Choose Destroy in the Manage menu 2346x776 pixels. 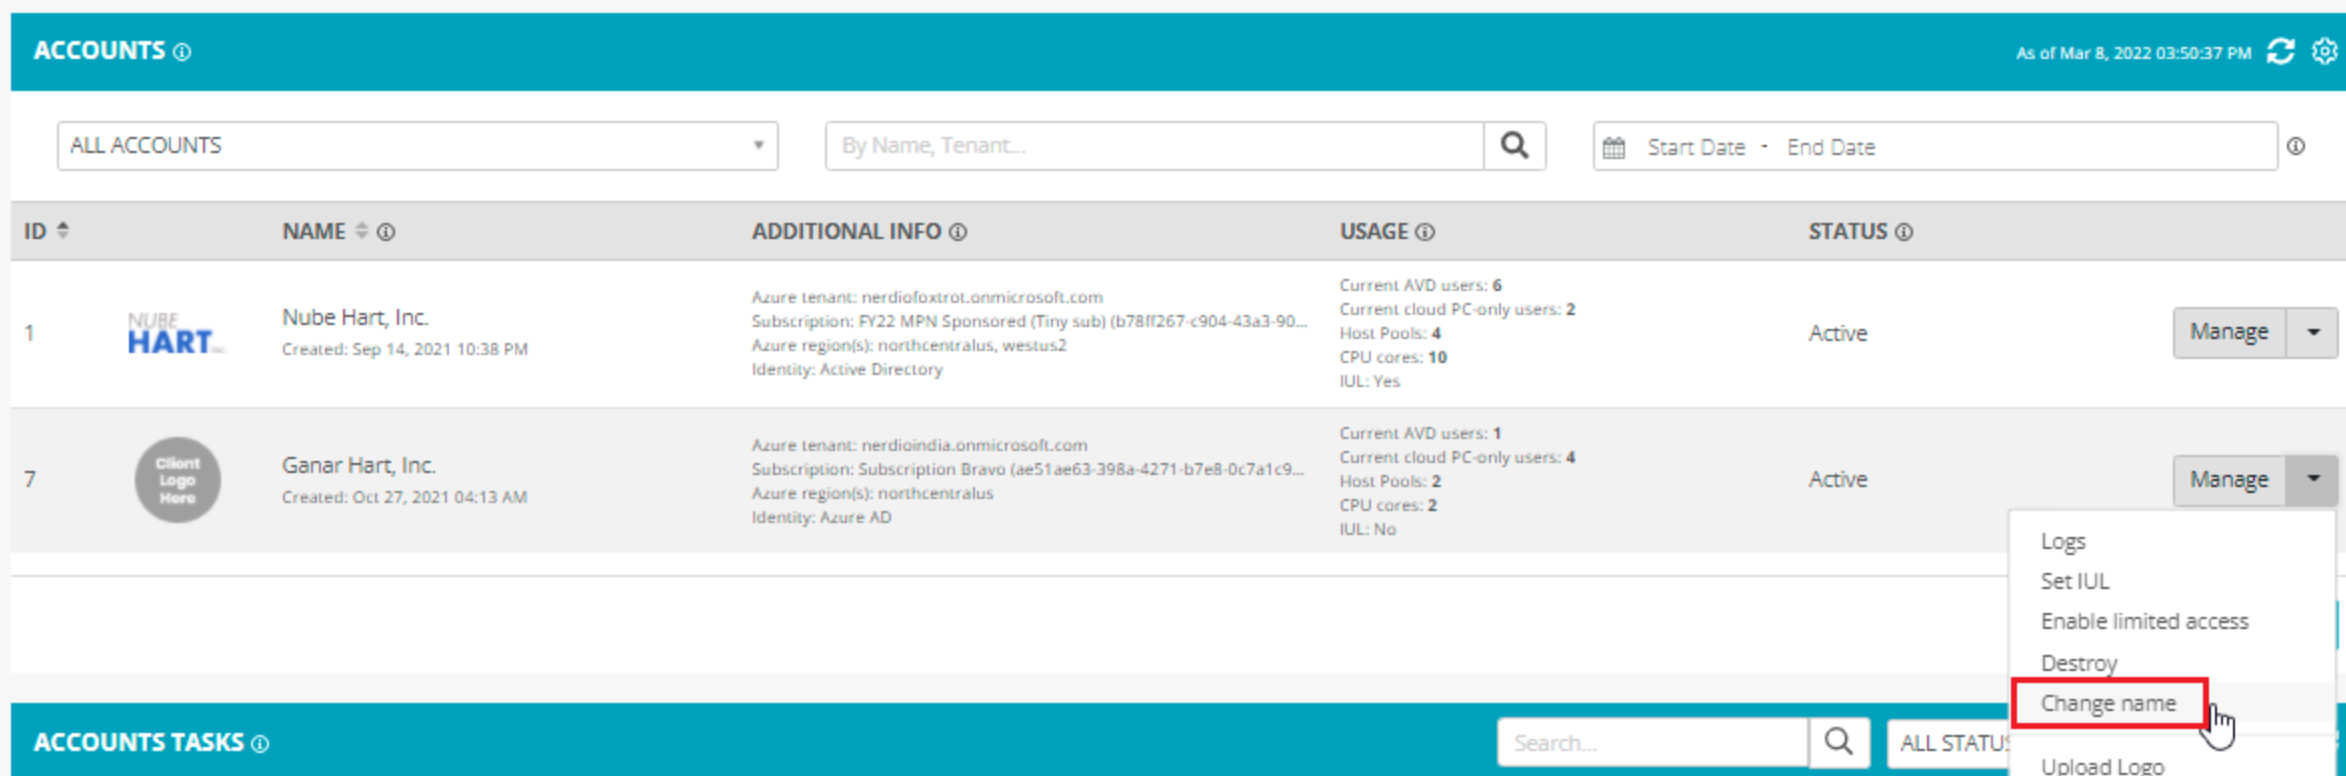pos(2078,663)
